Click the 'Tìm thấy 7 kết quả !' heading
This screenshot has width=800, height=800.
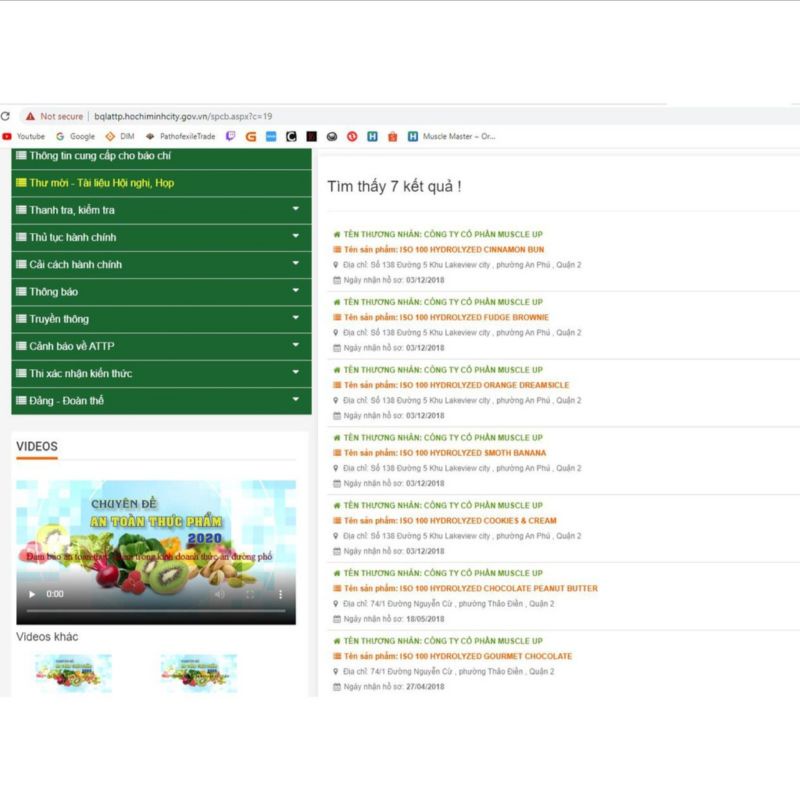(394, 187)
